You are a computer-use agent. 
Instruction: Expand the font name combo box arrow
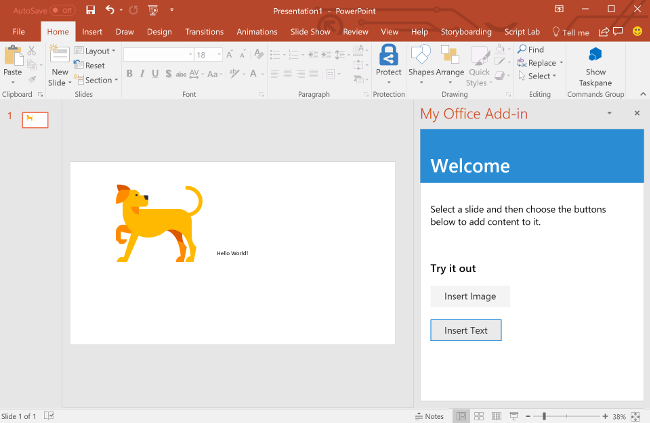pyautogui.click(x=190, y=54)
